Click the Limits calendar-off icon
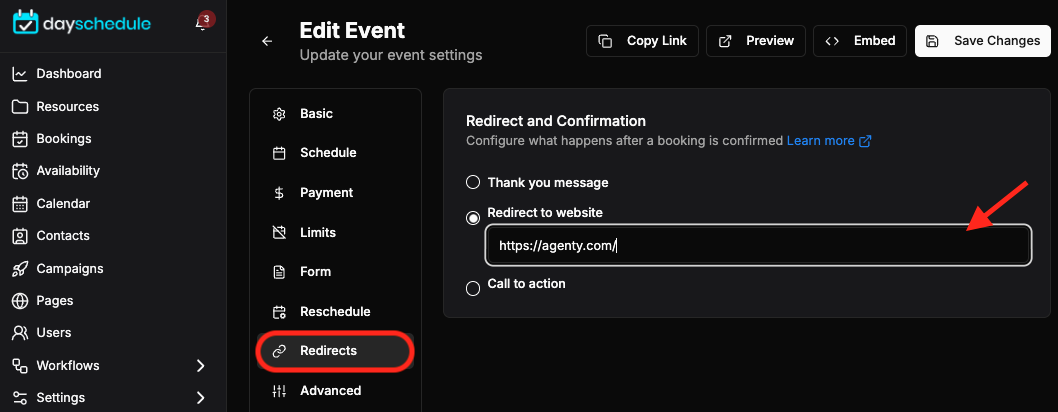The width and height of the screenshot is (1058, 412). tap(279, 233)
